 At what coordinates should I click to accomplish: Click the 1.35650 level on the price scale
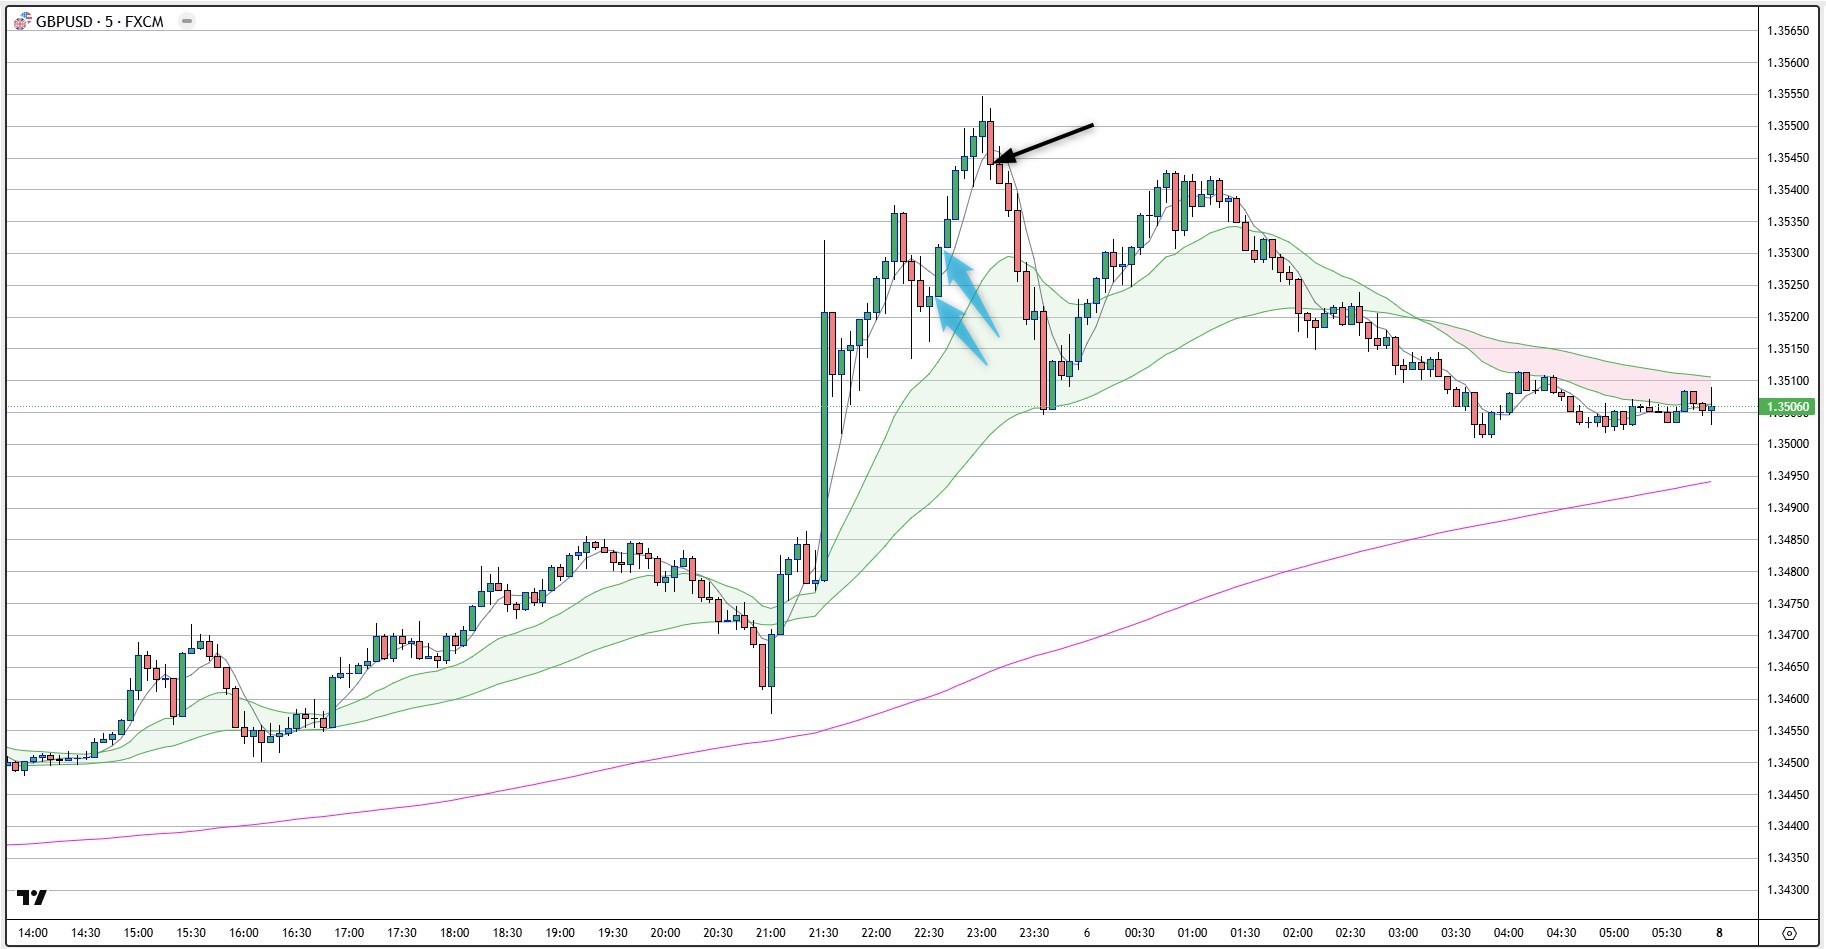point(1787,31)
